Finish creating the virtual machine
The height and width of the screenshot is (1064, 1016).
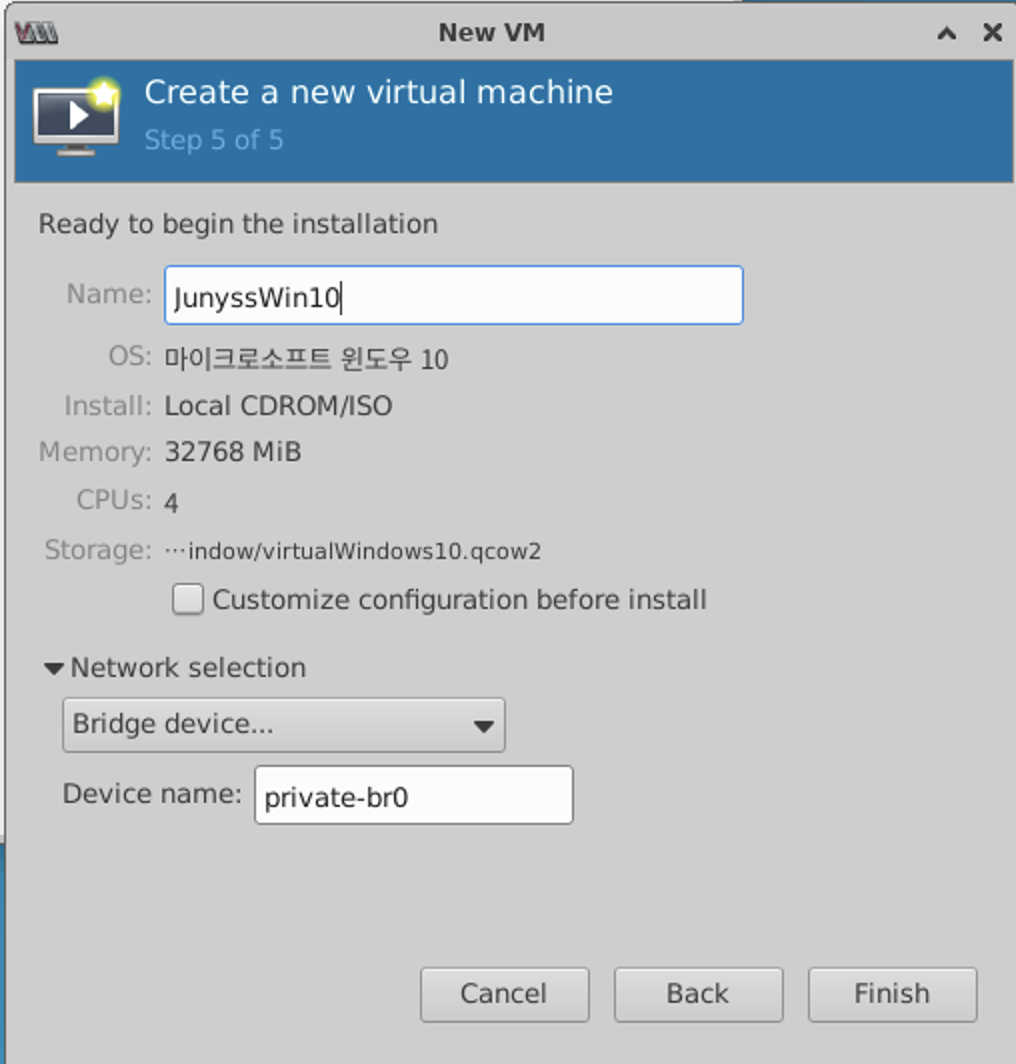[892, 994]
